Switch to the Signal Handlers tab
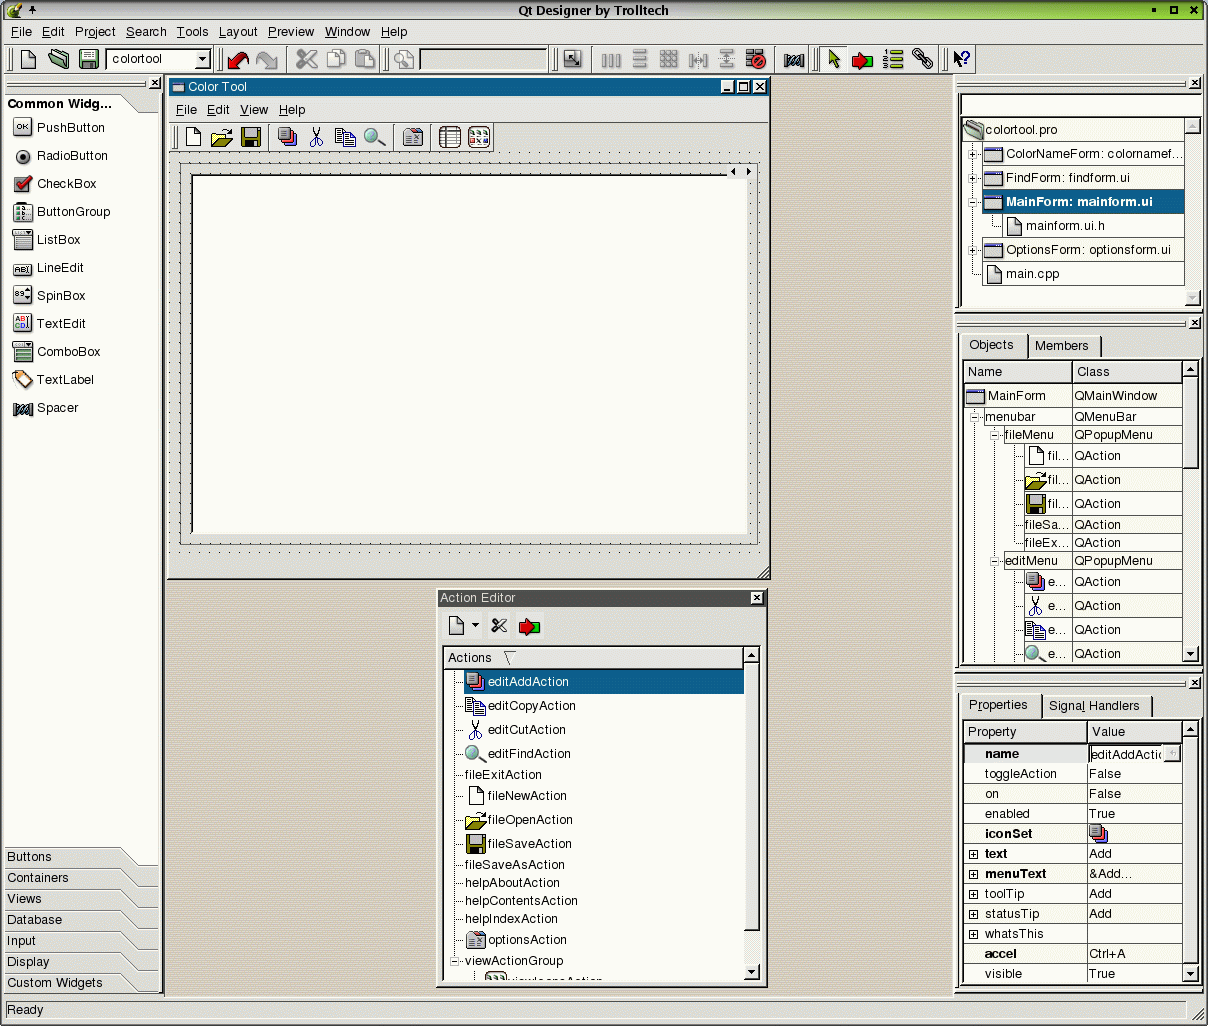 (1094, 706)
